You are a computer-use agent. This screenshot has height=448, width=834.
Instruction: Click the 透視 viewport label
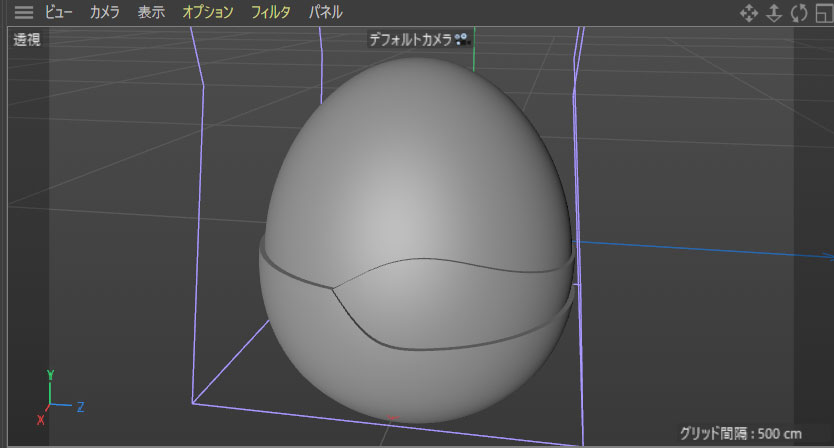26,40
